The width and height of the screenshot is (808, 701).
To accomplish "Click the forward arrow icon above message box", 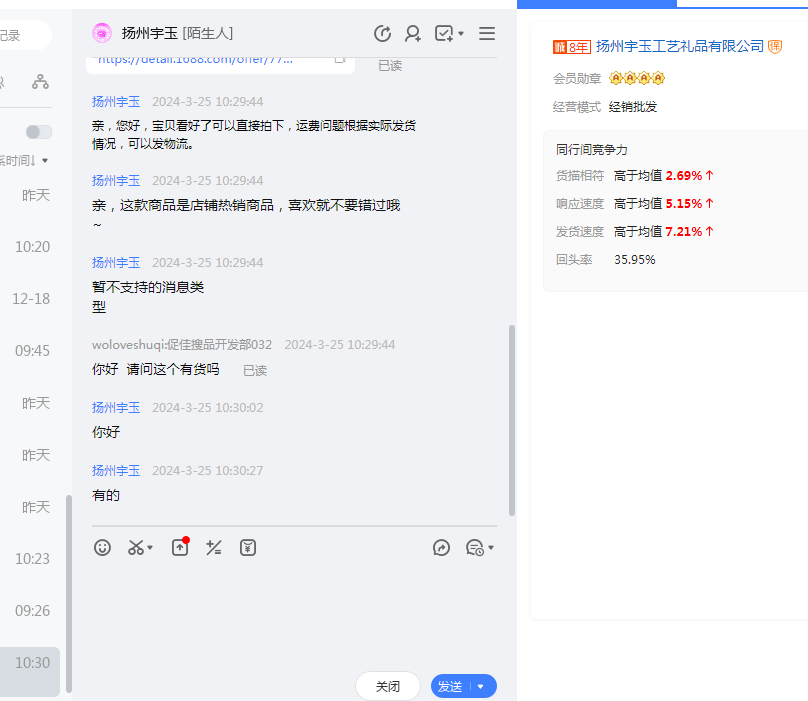I will (x=441, y=547).
